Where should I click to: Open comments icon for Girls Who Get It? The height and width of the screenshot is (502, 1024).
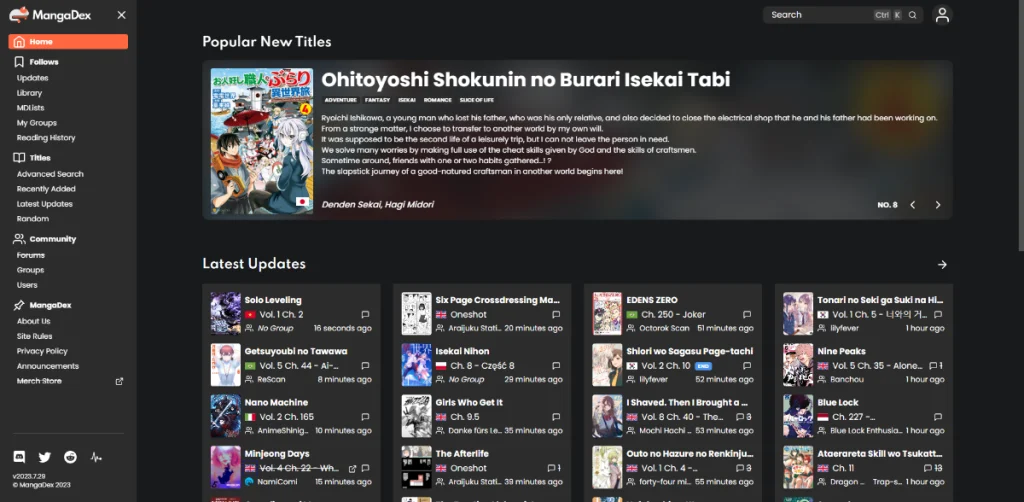(556, 416)
